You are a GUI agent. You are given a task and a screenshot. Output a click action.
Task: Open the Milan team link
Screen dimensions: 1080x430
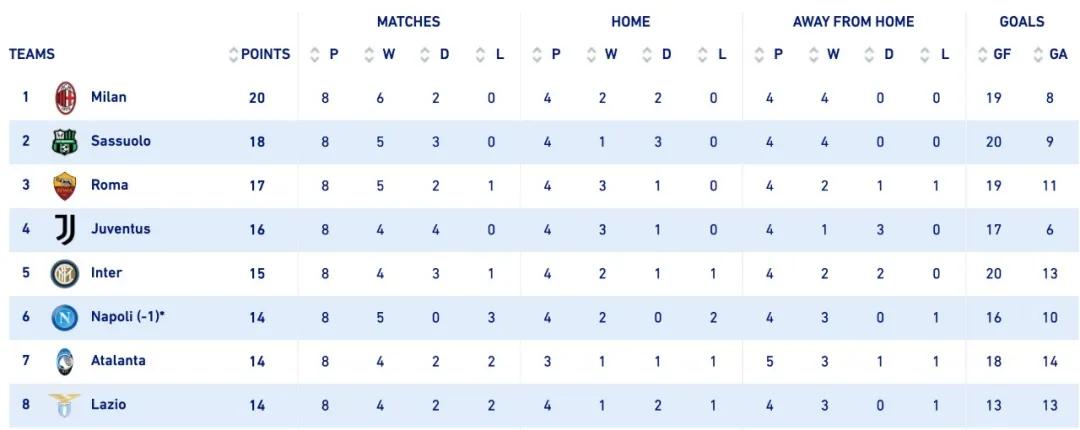[109, 98]
